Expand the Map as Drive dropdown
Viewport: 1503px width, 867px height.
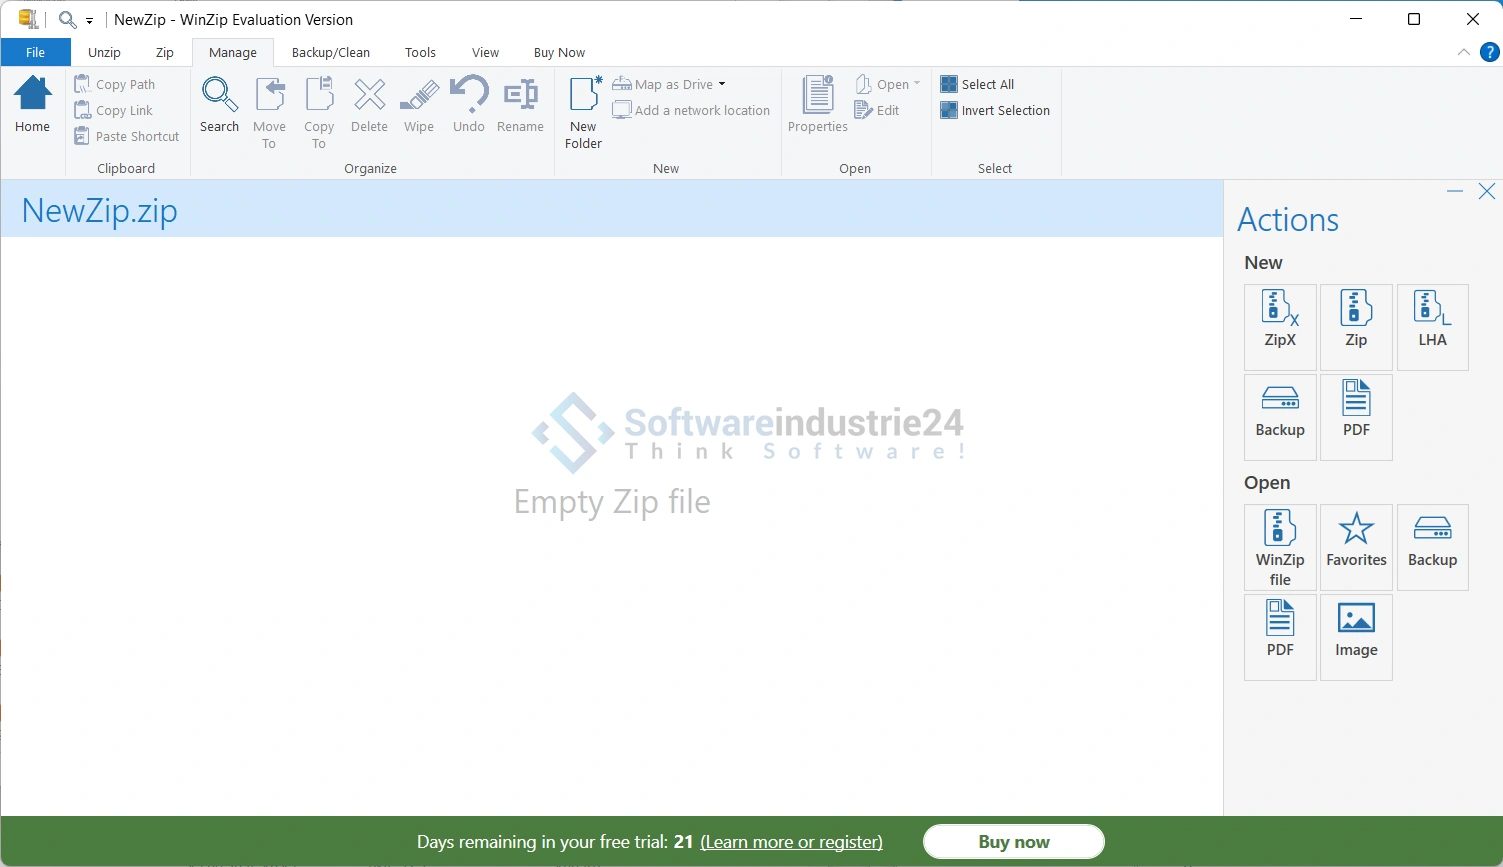click(x=722, y=85)
